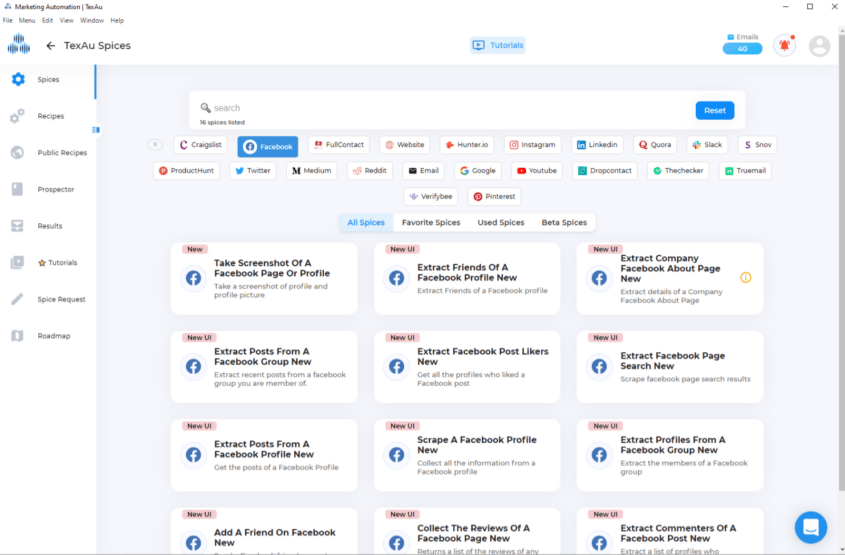
Task: Filter spices by Truemail
Action: (x=745, y=170)
